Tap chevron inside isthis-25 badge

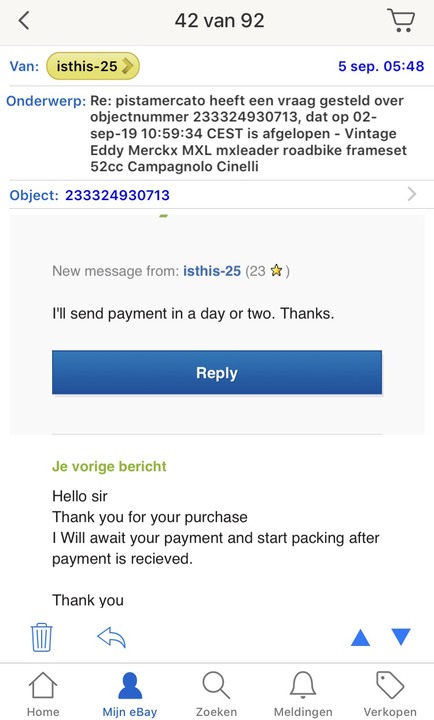[x=128, y=66]
